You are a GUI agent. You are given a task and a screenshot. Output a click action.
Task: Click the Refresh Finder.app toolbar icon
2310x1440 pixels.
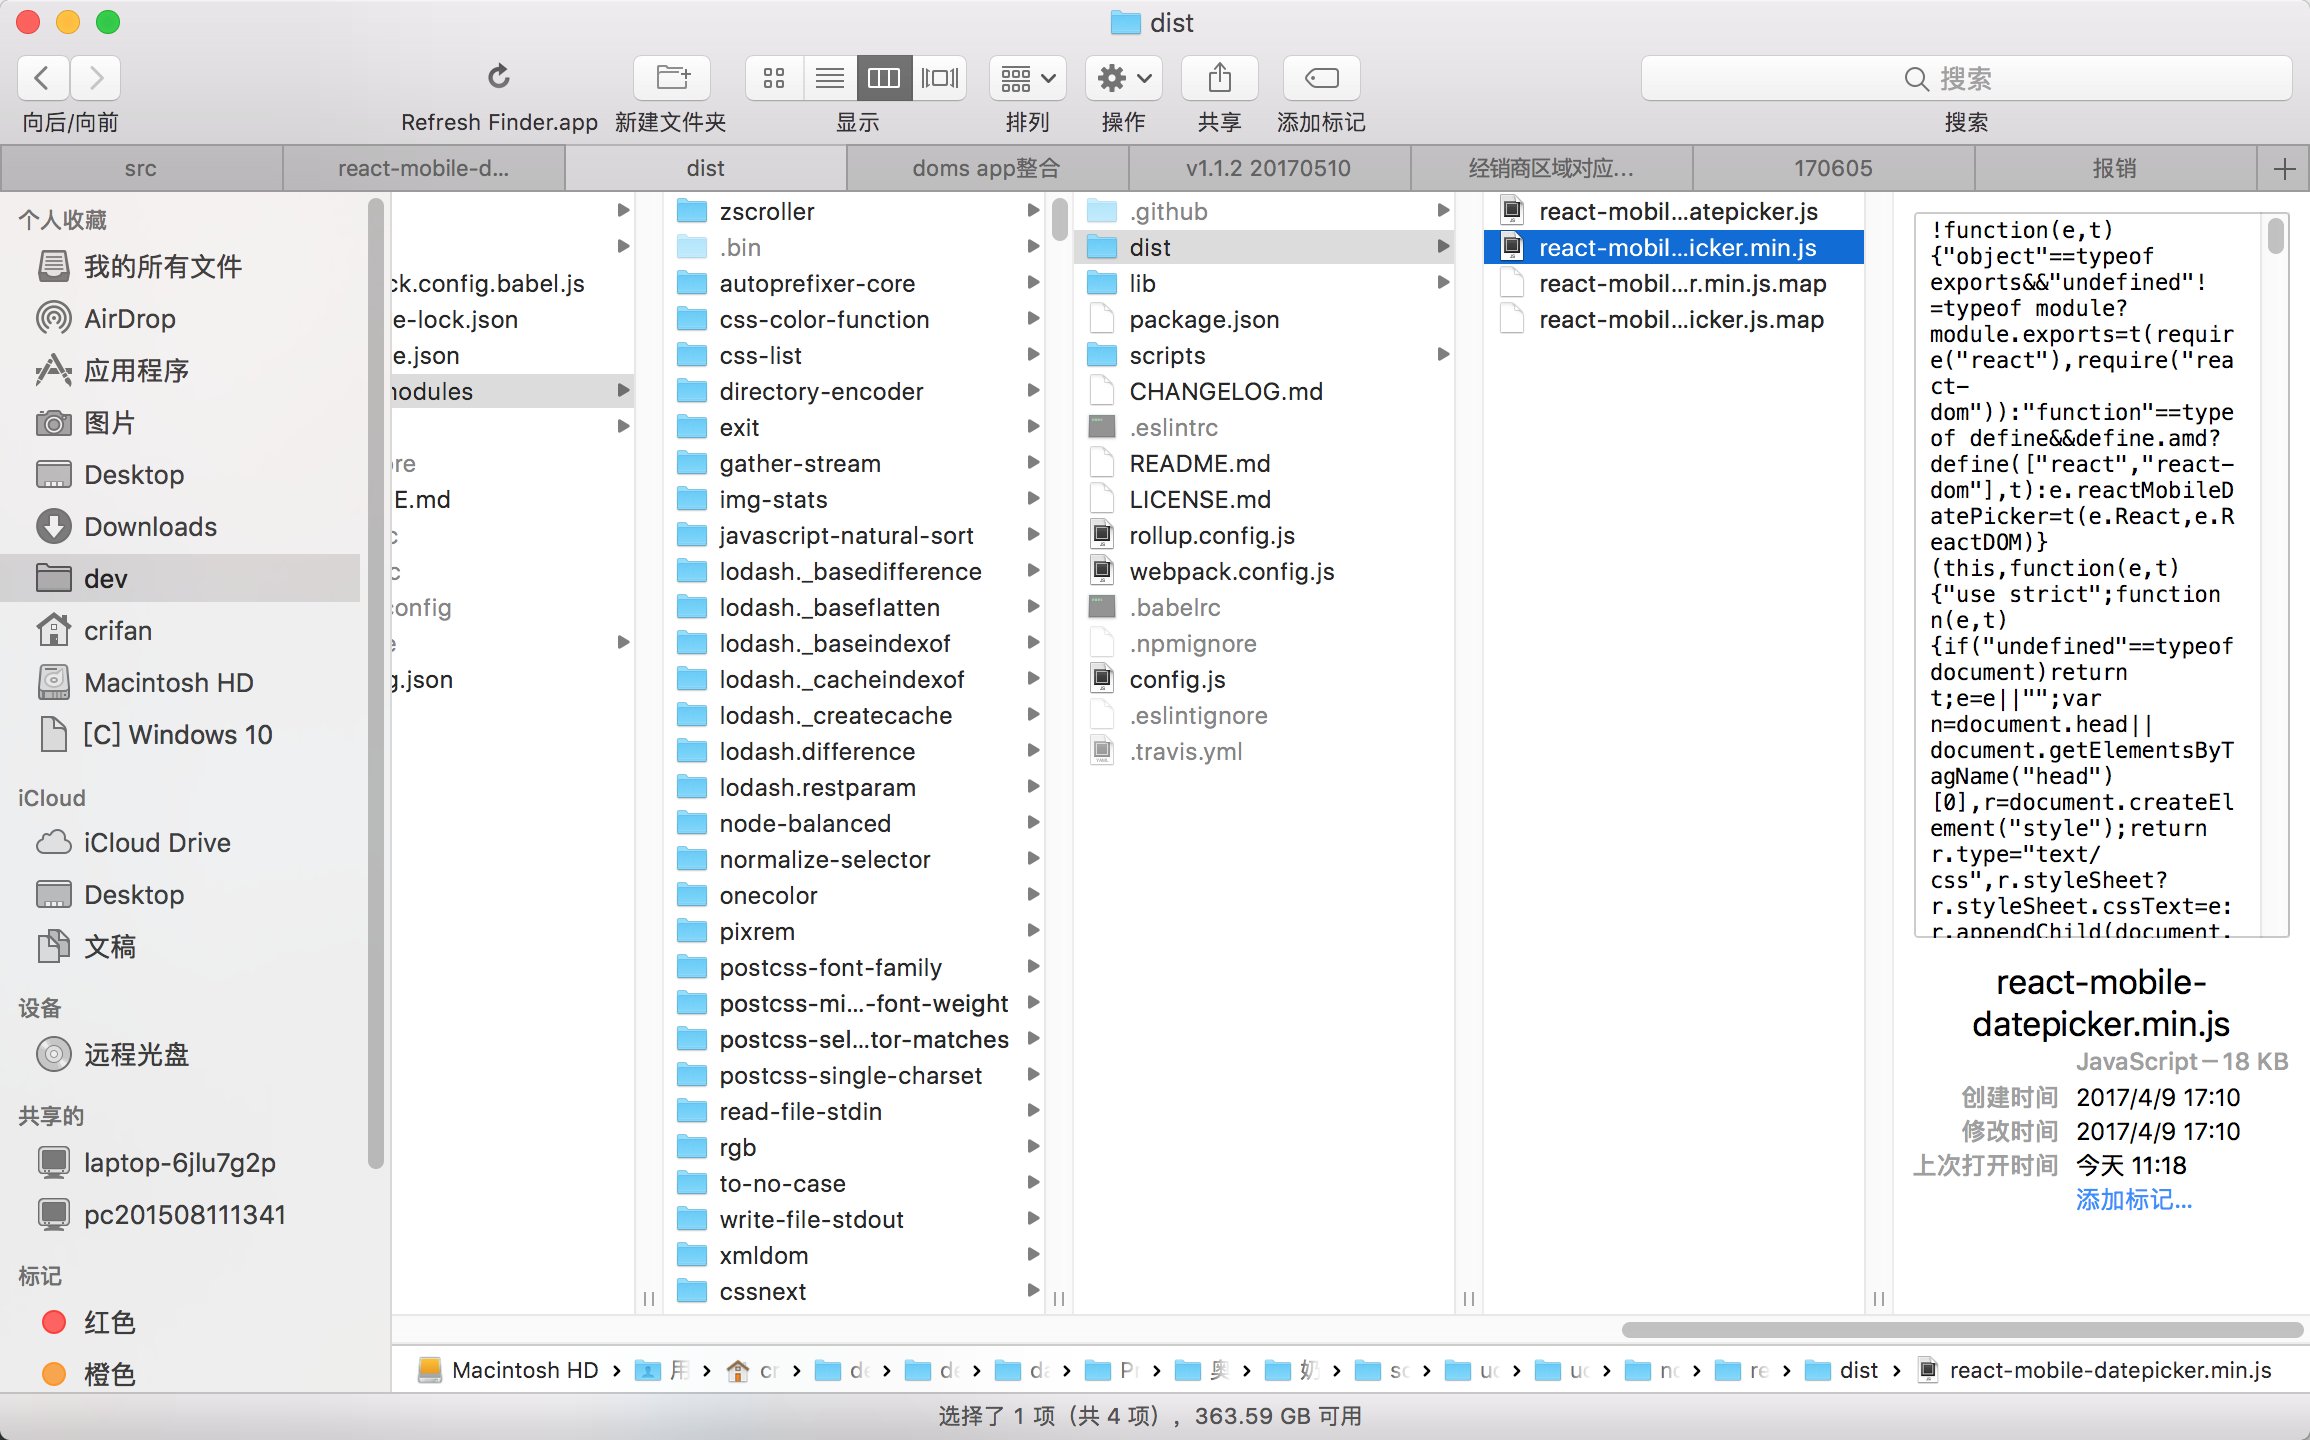499,77
